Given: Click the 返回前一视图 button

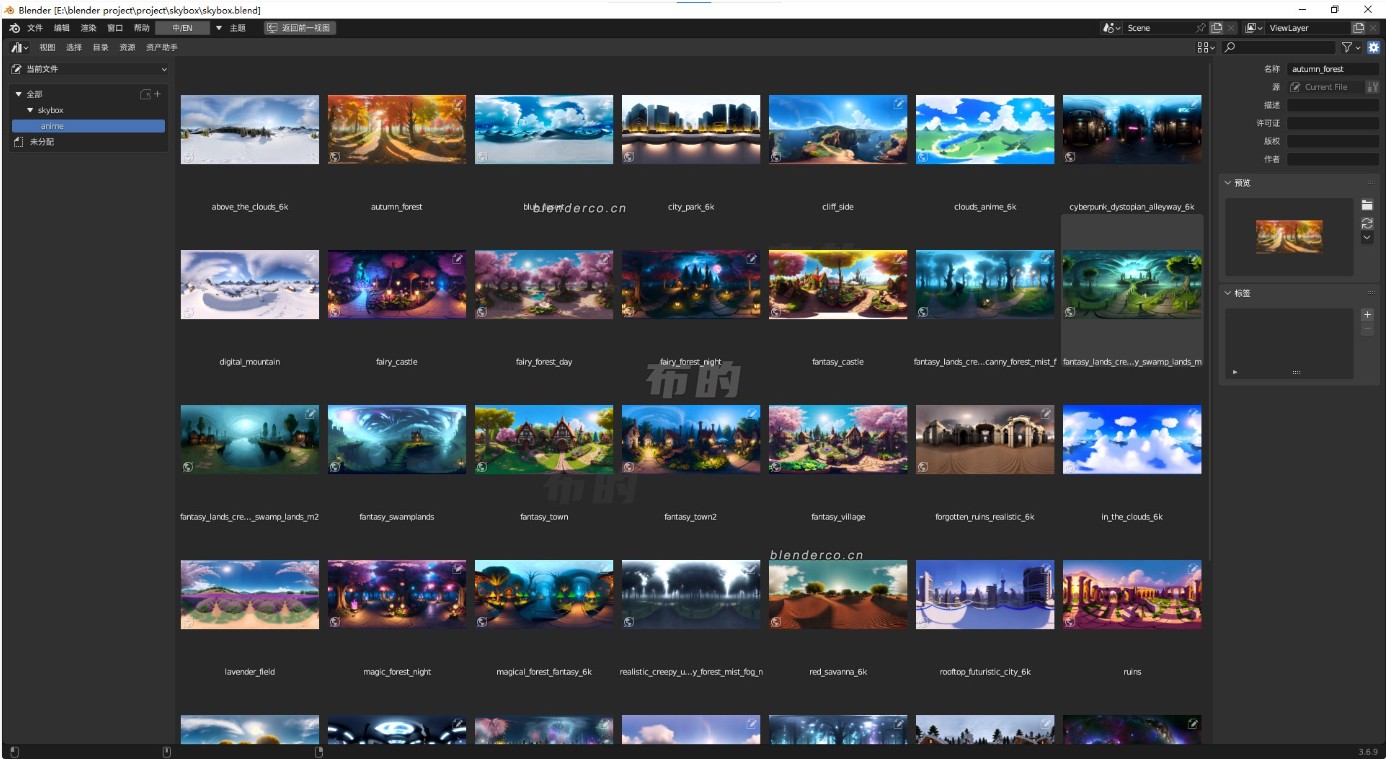Looking at the screenshot, I should [x=300, y=28].
